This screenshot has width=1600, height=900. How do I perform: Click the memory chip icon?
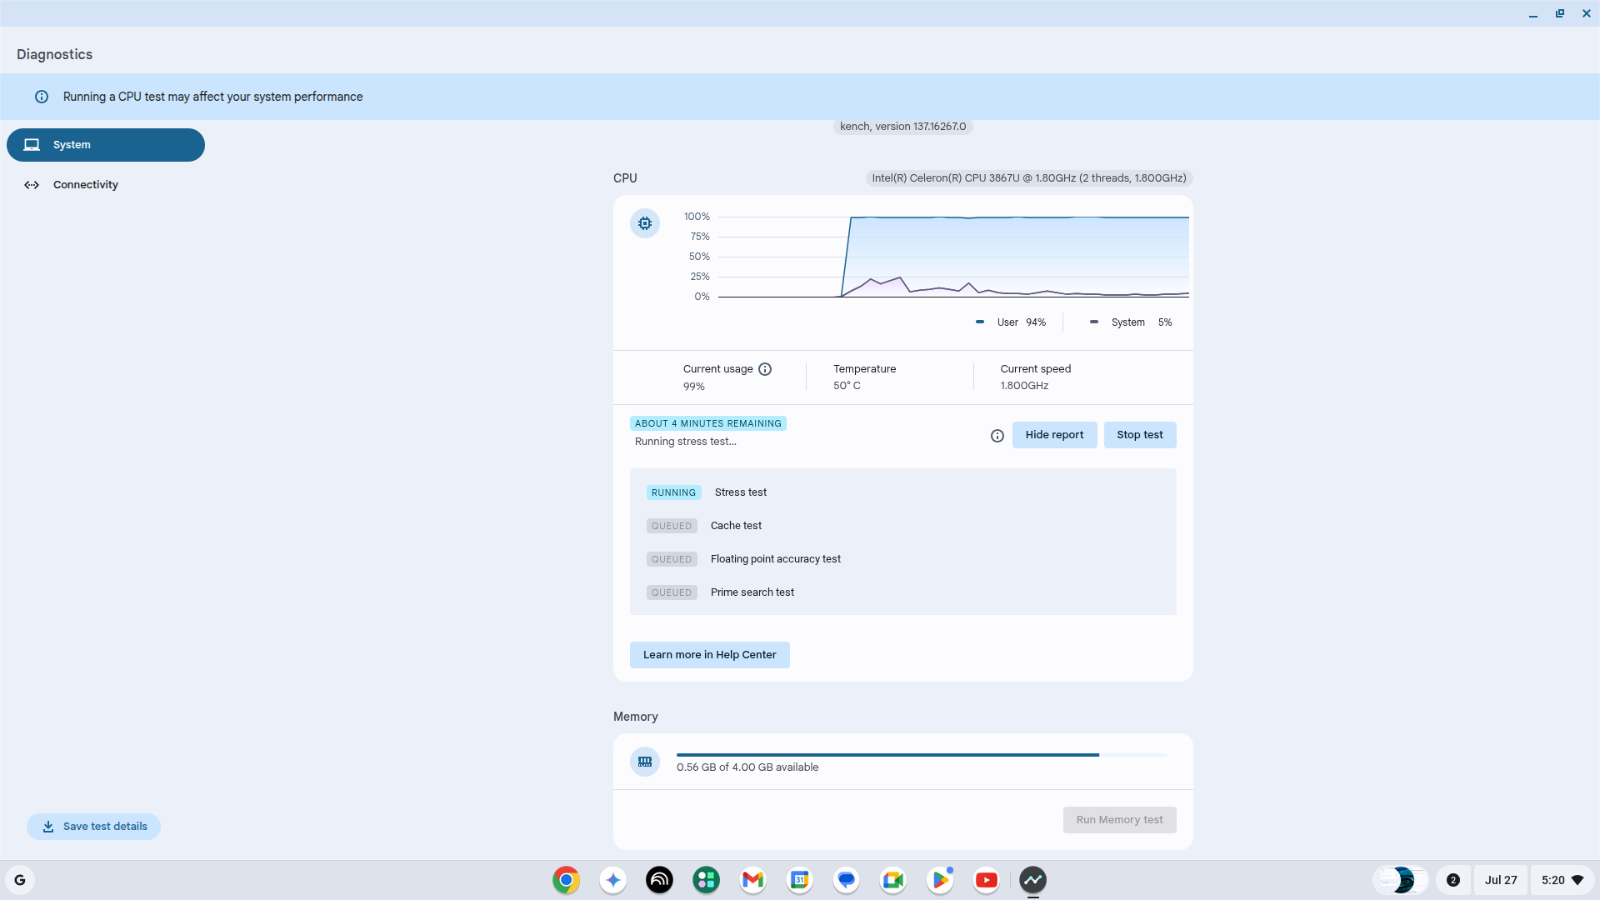pos(645,762)
